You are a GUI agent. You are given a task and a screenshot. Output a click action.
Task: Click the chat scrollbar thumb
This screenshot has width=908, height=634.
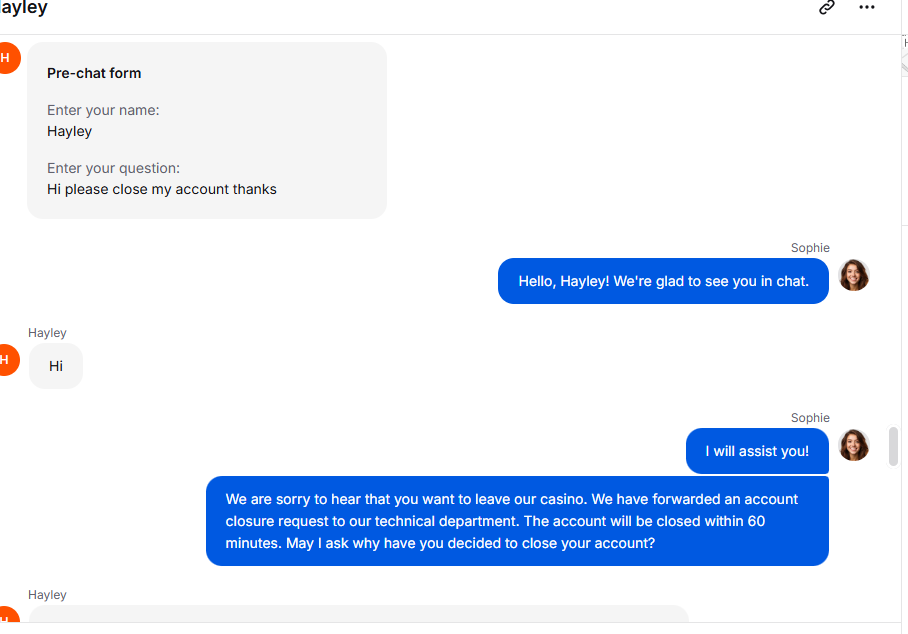point(894,446)
